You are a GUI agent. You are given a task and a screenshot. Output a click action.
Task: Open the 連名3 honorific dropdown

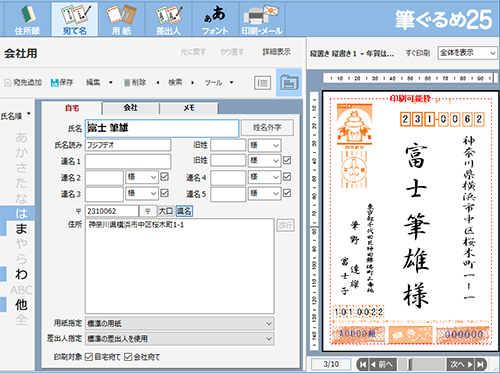pyautogui.click(x=142, y=193)
